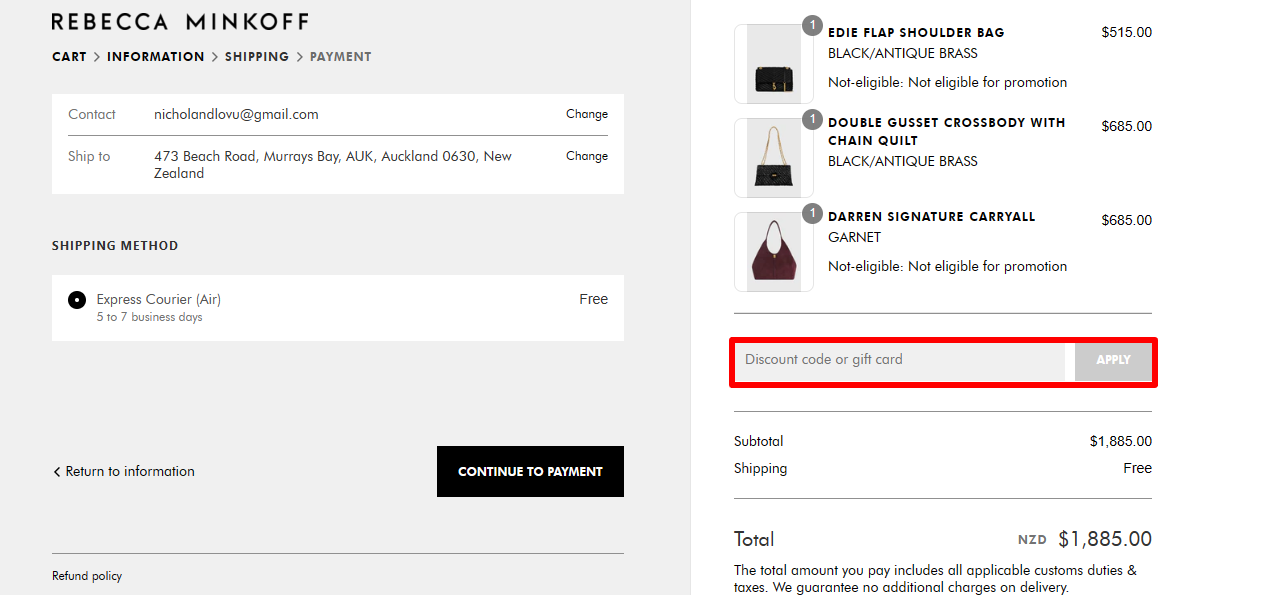Click the back chevron beside Return to information
Screen dimensions: 1265x595
57,471
